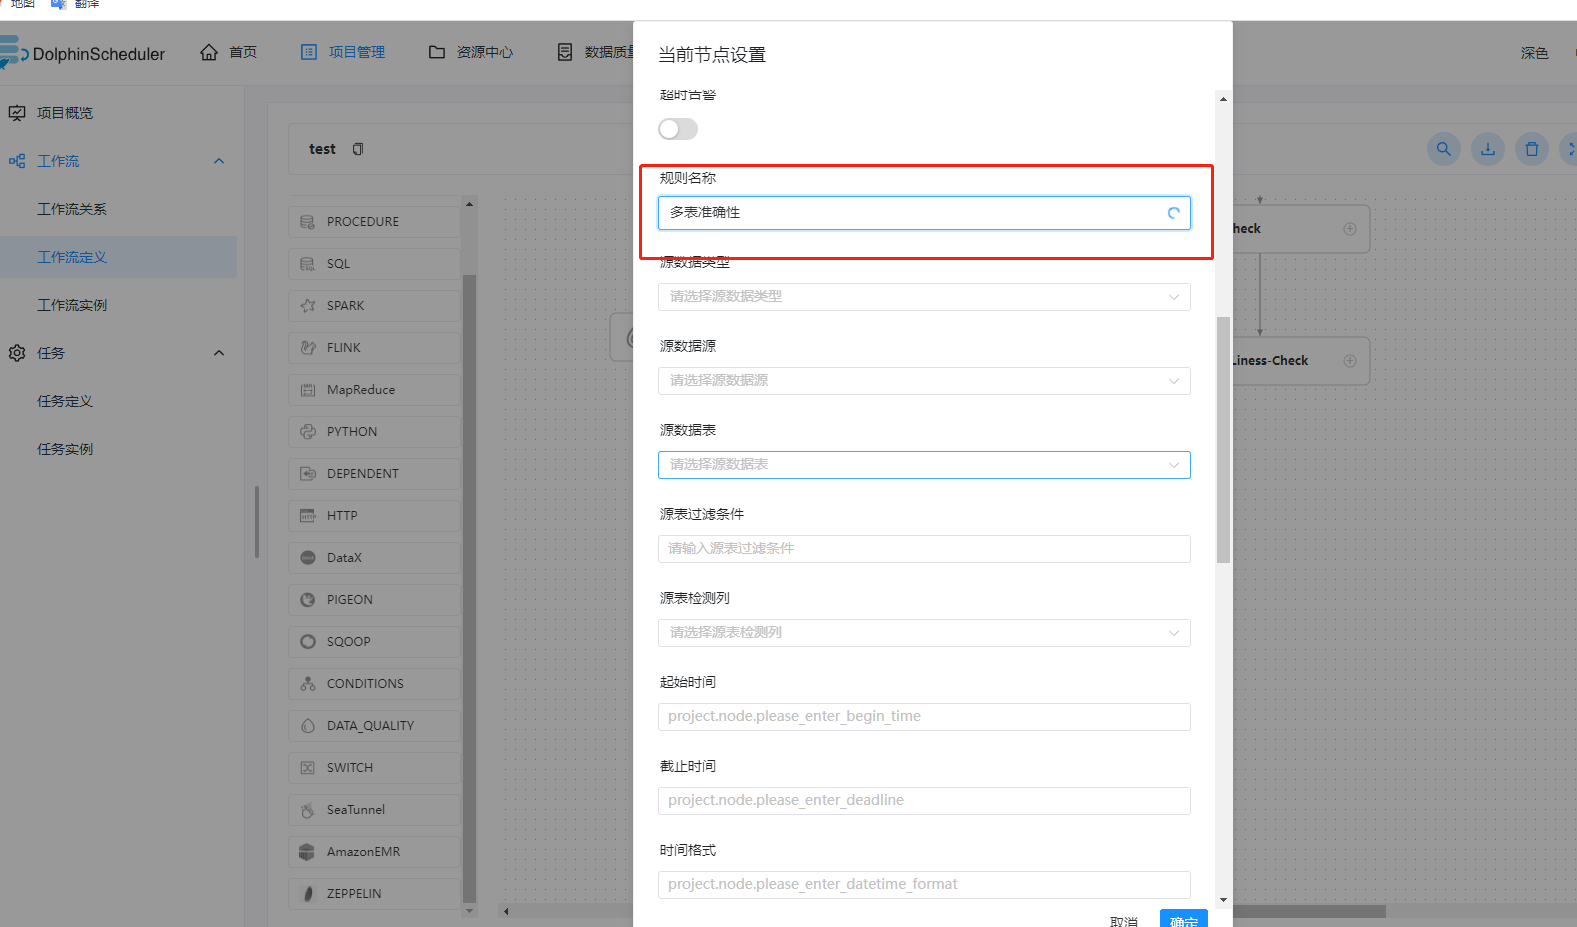Click the plus icon on heck node
This screenshot has height=927, width=1577.
1350,229
